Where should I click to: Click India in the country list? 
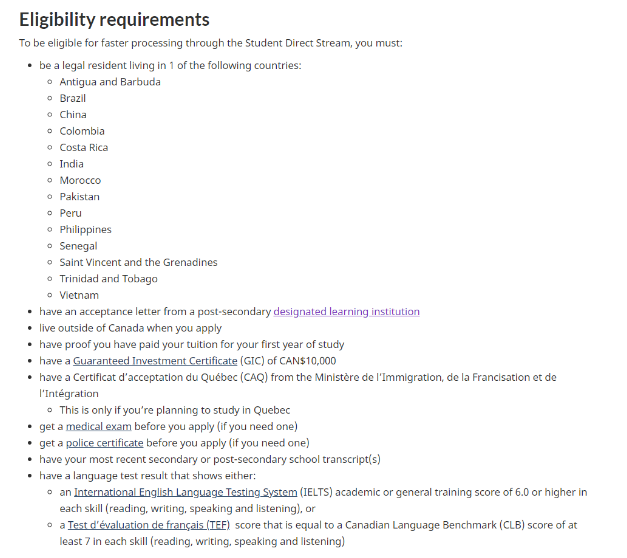72,164
